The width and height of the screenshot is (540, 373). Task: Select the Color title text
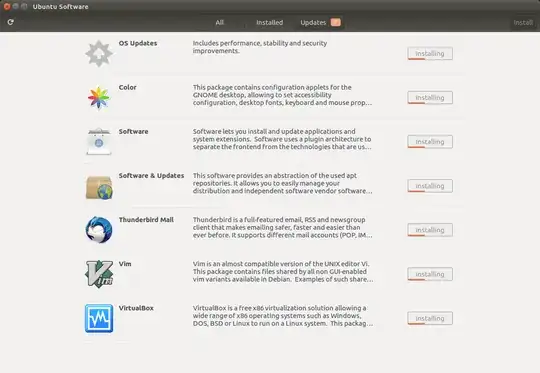127,87
